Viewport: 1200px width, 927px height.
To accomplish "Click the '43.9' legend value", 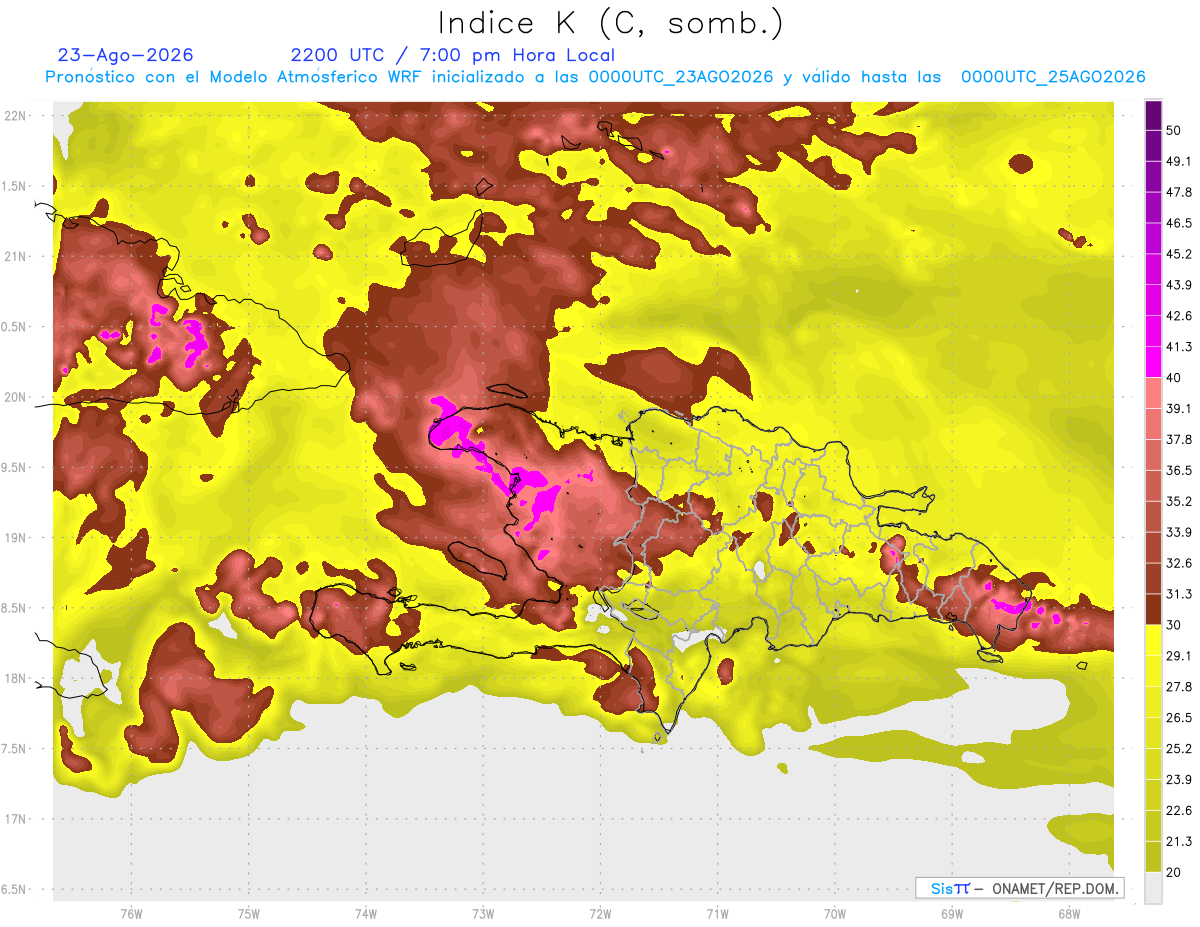I will coord(1179,285).
